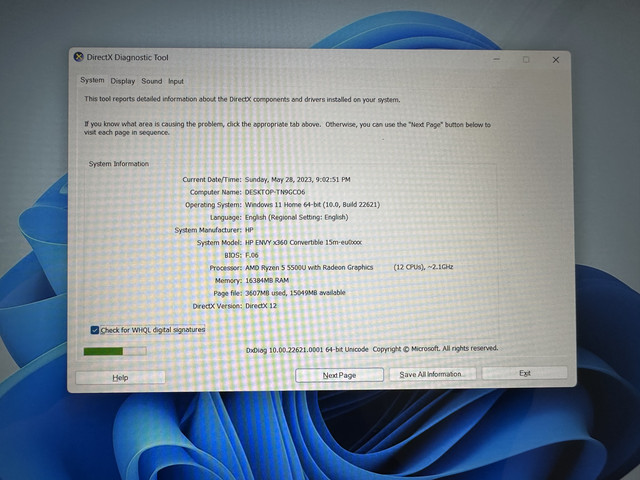Click the Current Date/Time value

click(x=298, y=179)
